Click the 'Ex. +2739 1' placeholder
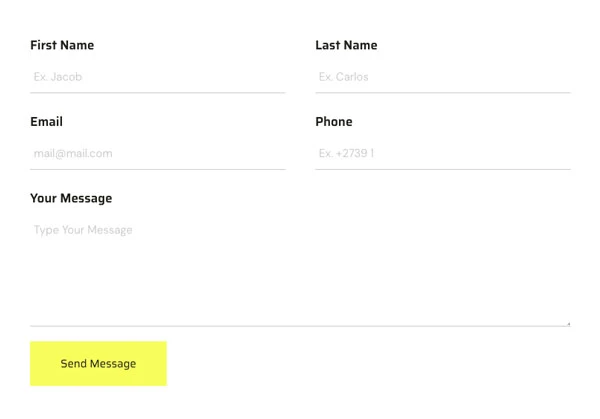 click(x=346, y=153)
